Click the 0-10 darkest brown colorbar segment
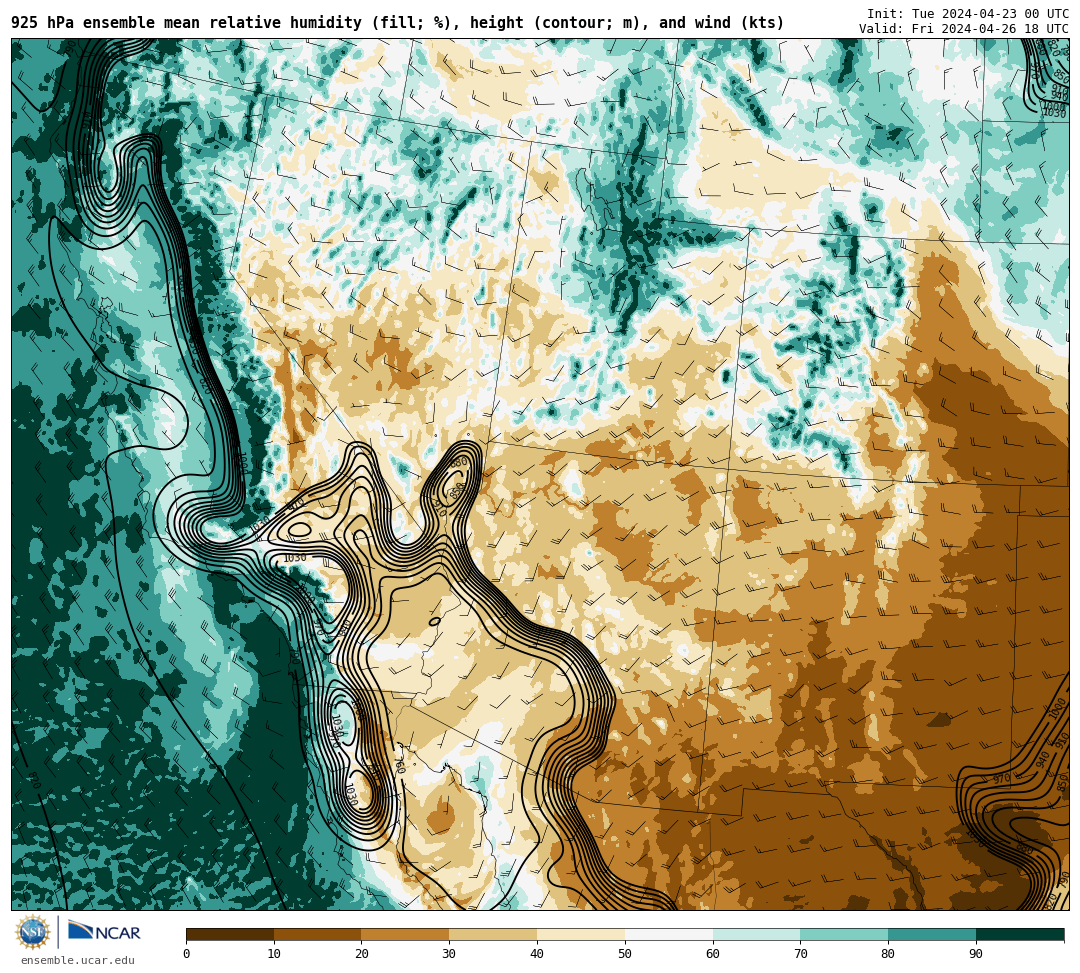 (x=230, y=934)
